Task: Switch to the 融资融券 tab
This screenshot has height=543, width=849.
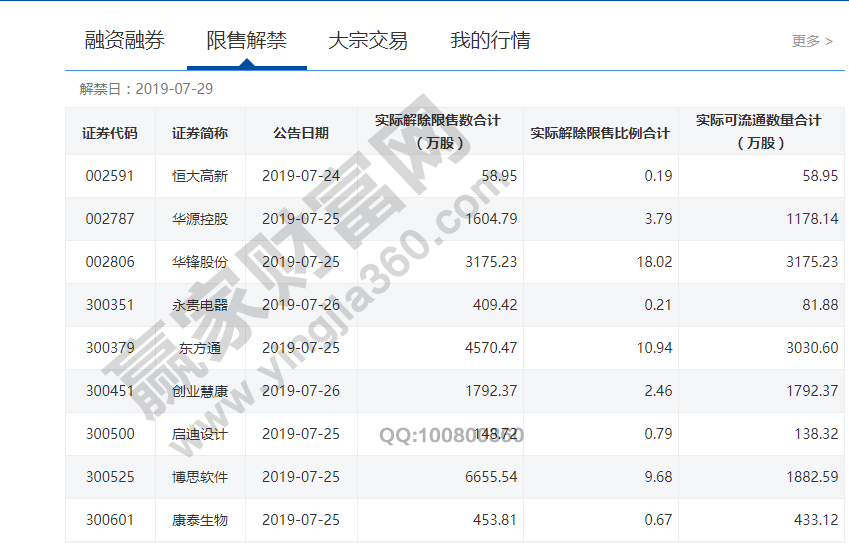Action: (125, 41)
